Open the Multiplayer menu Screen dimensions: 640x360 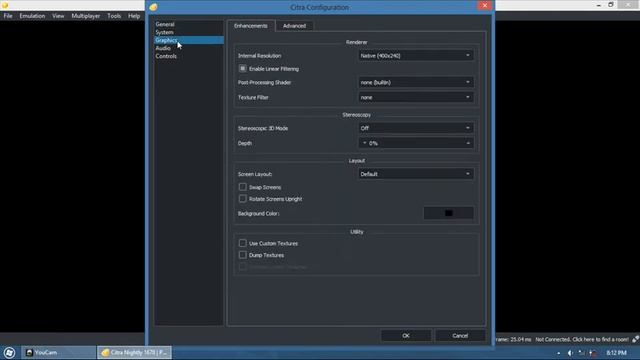click(86, 16)
